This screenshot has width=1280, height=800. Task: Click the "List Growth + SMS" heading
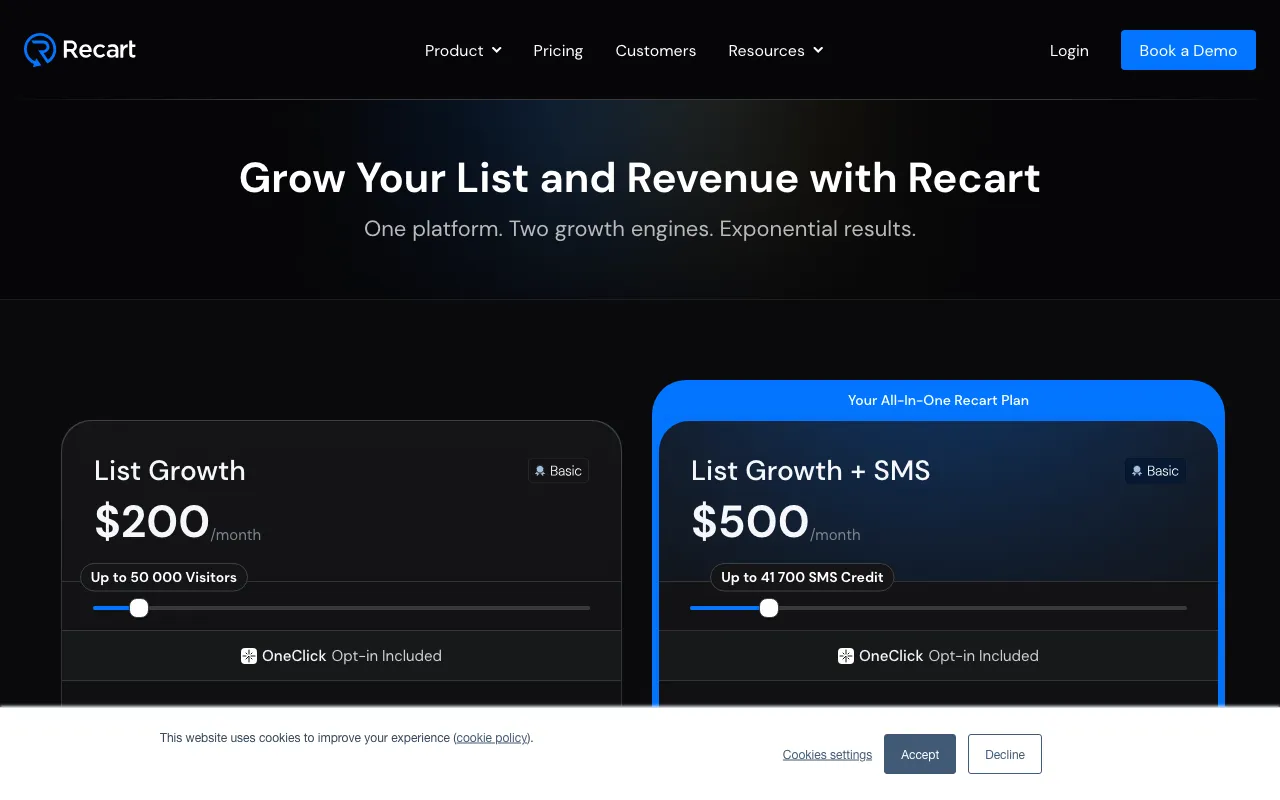tap(811, 470)
